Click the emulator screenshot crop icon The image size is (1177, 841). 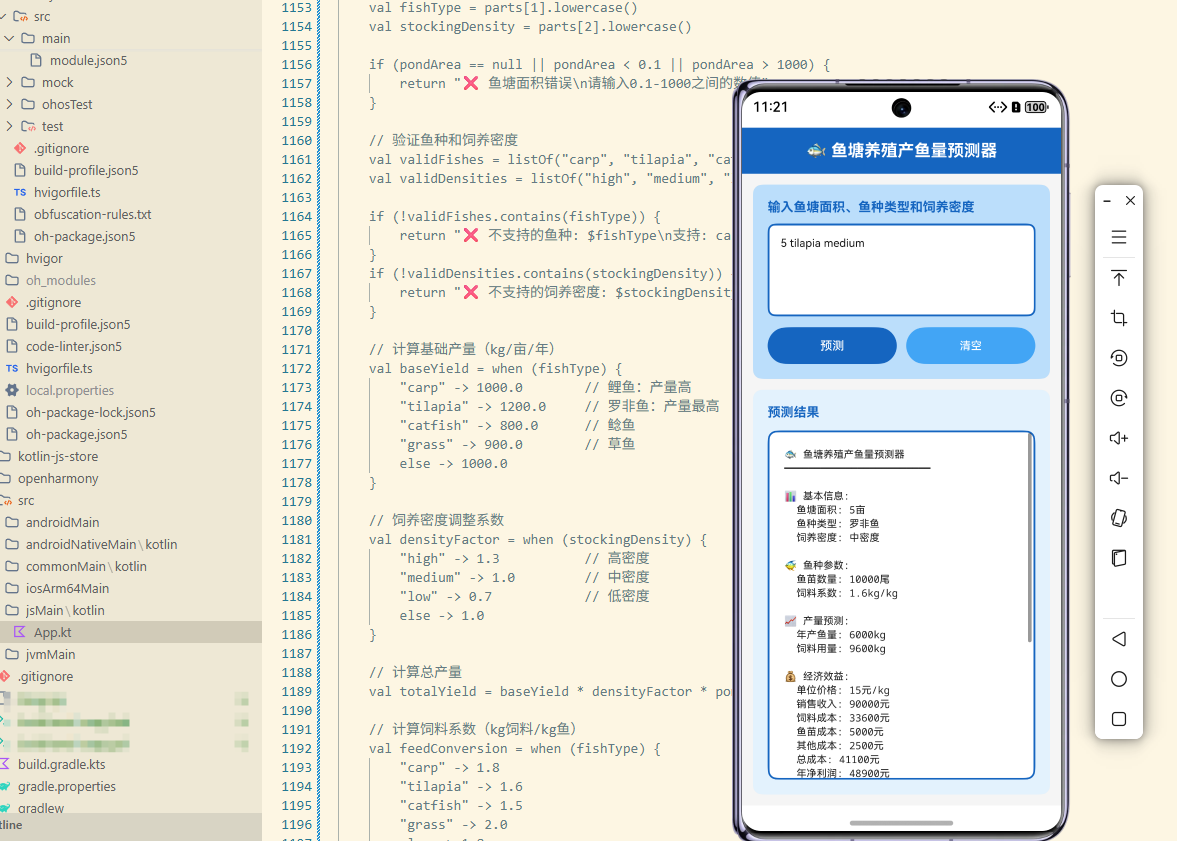click(1118, 318)
